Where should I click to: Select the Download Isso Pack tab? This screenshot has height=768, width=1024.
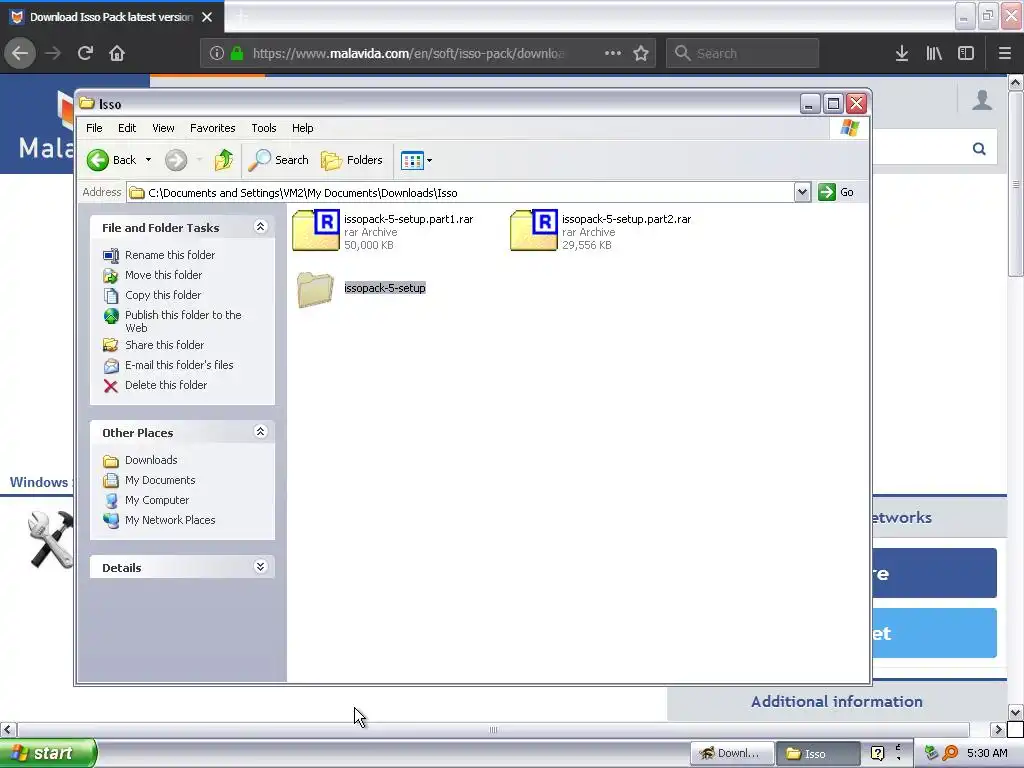112,17
